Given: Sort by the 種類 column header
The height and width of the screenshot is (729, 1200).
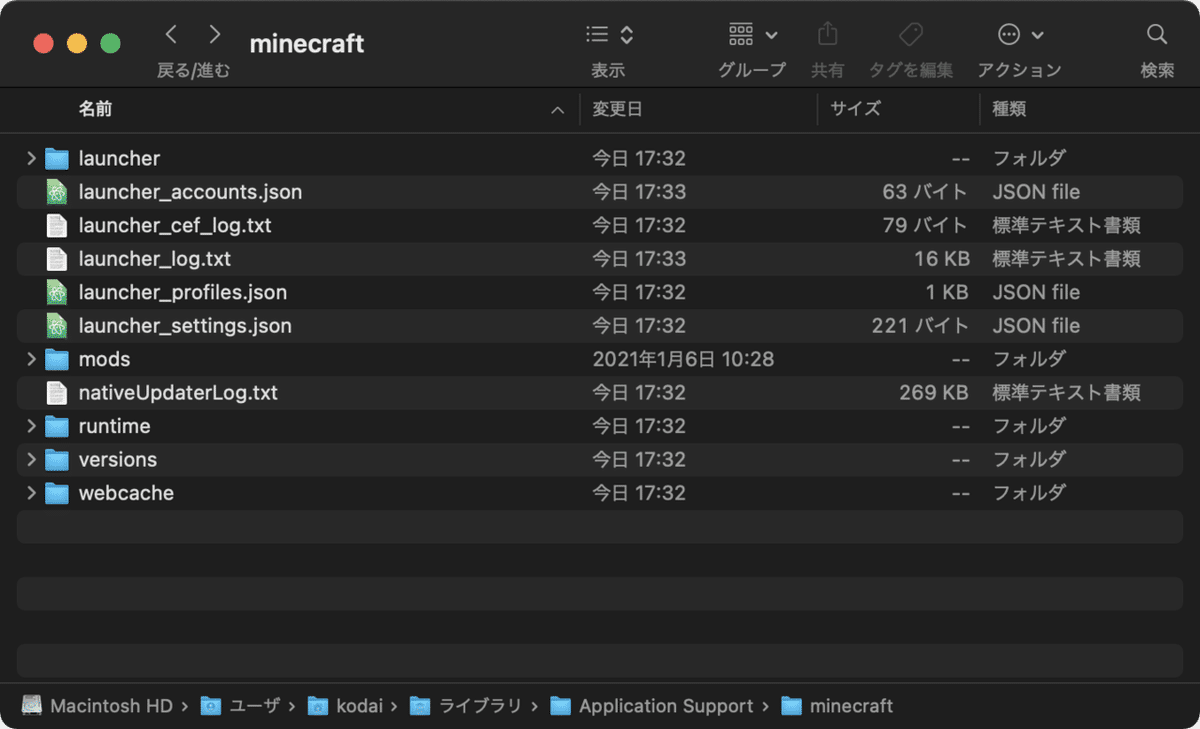Looking at the screenshot, I should point(1009,109).
